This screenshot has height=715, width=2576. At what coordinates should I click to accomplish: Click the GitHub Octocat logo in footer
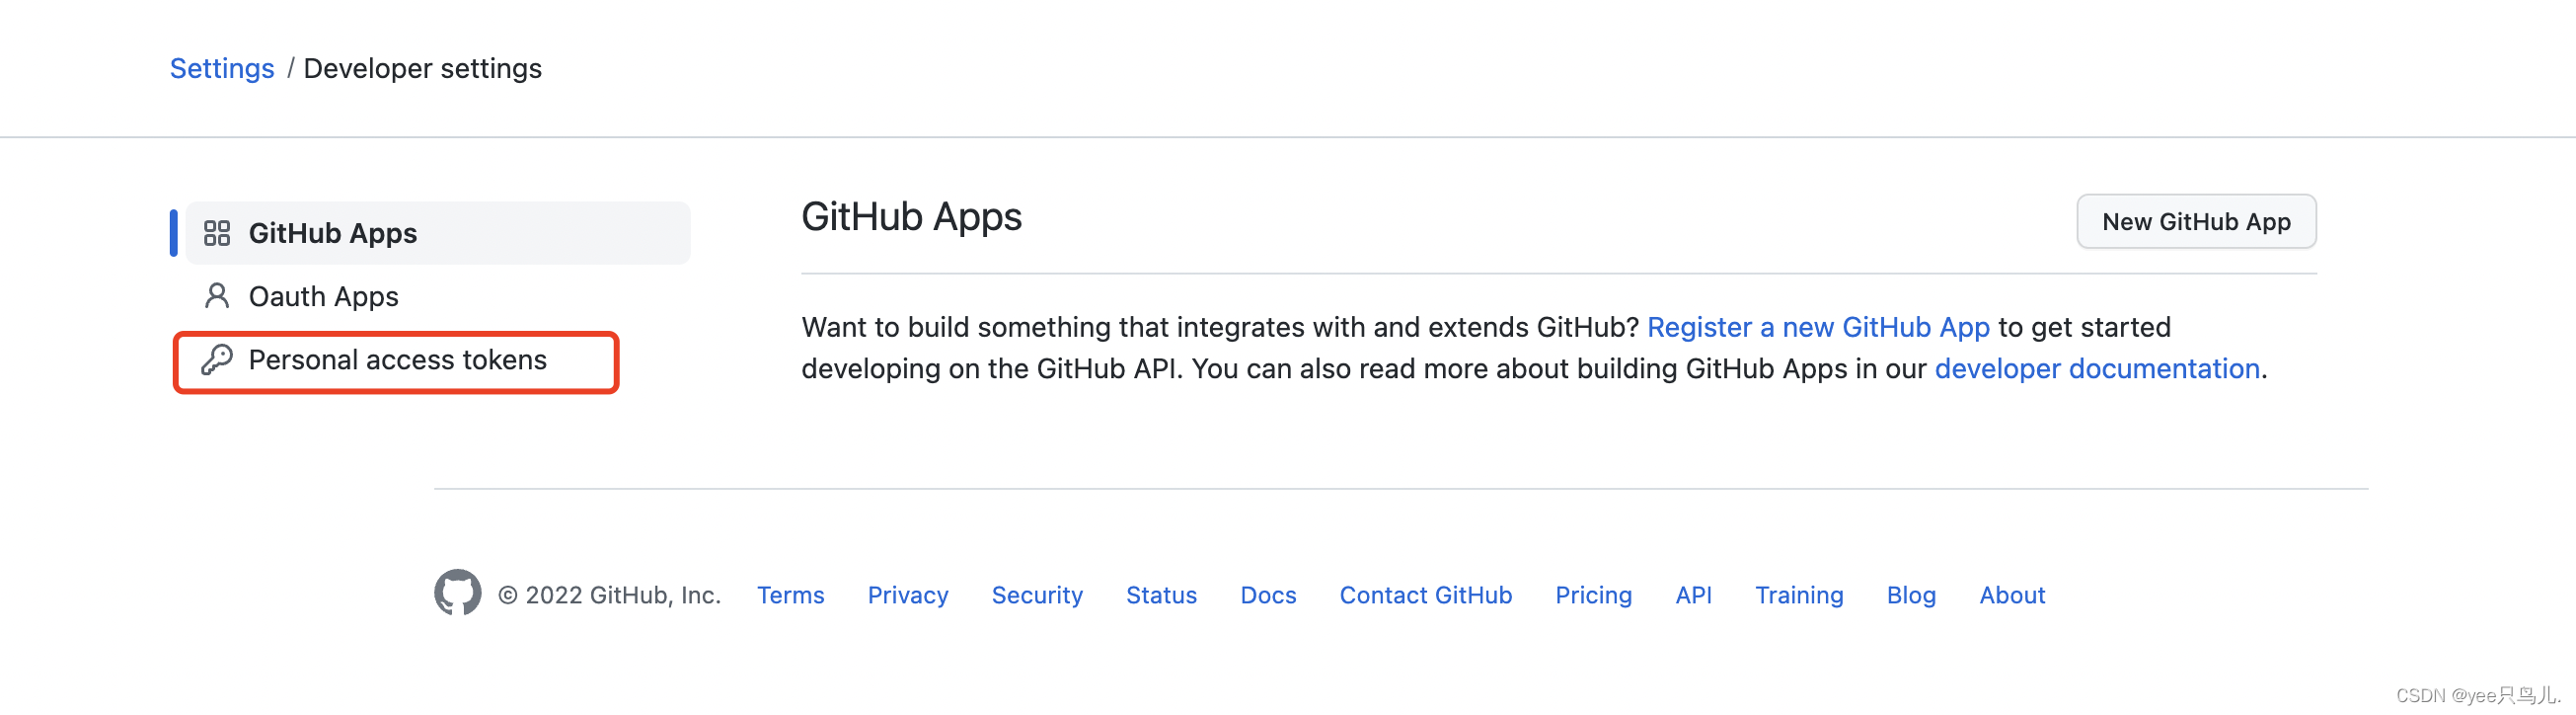[x=458, y=593]
